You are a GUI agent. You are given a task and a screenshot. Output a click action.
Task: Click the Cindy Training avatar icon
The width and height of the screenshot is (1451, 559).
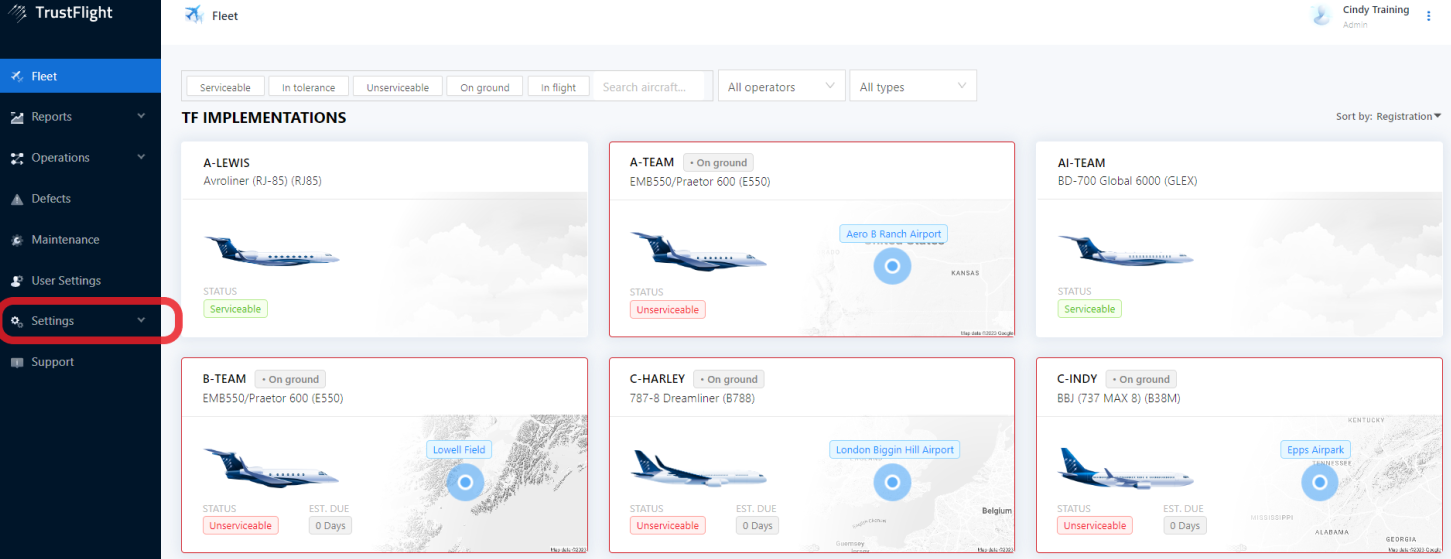(1321, 15)
